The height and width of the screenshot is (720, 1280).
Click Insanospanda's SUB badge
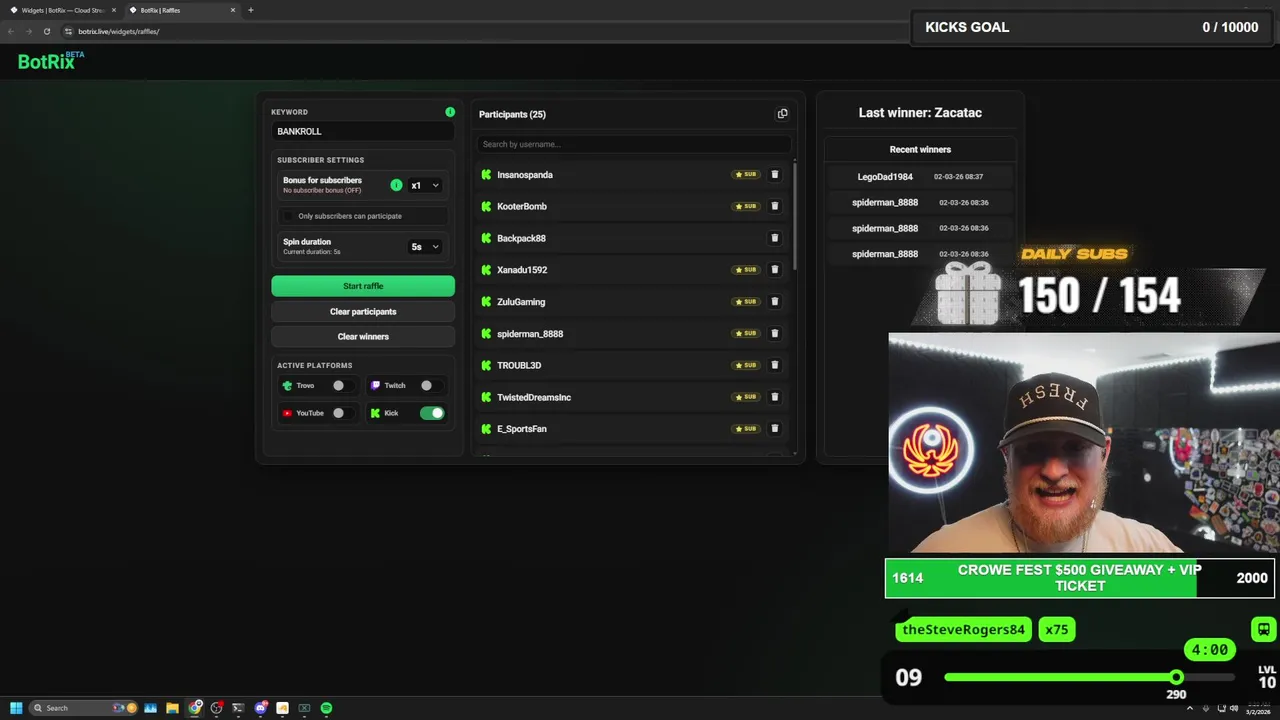[x=746, y=175]
